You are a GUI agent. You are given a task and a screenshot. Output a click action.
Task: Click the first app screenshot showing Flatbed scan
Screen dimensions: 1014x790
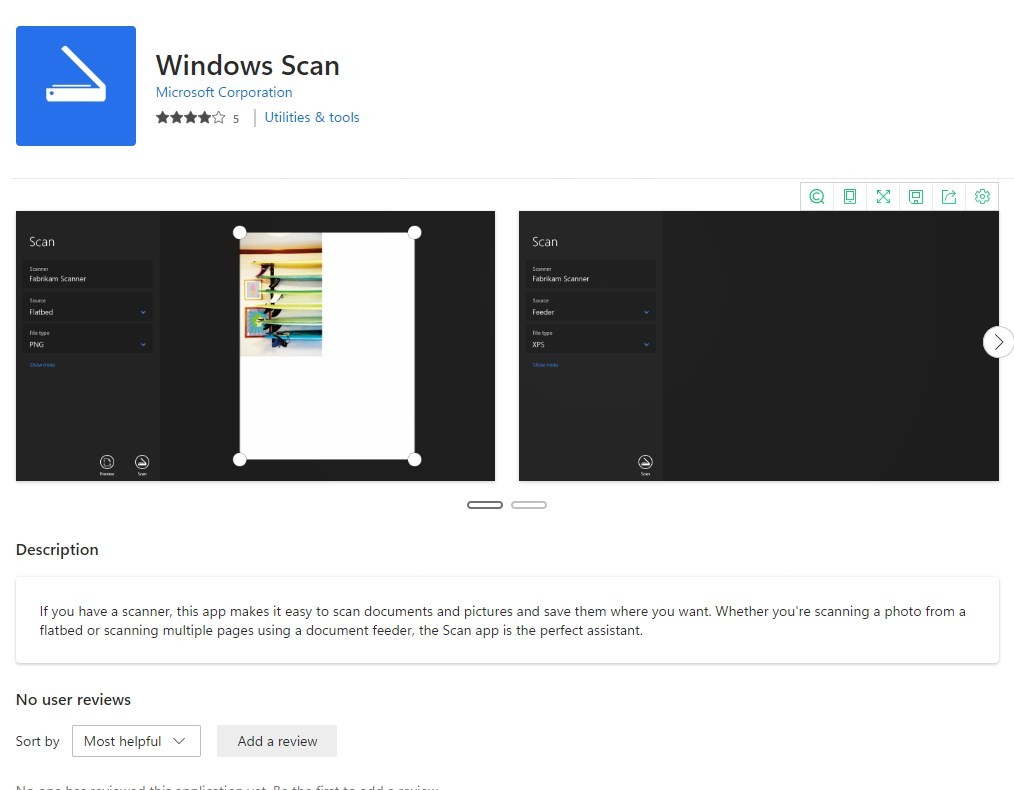[255, 344]
